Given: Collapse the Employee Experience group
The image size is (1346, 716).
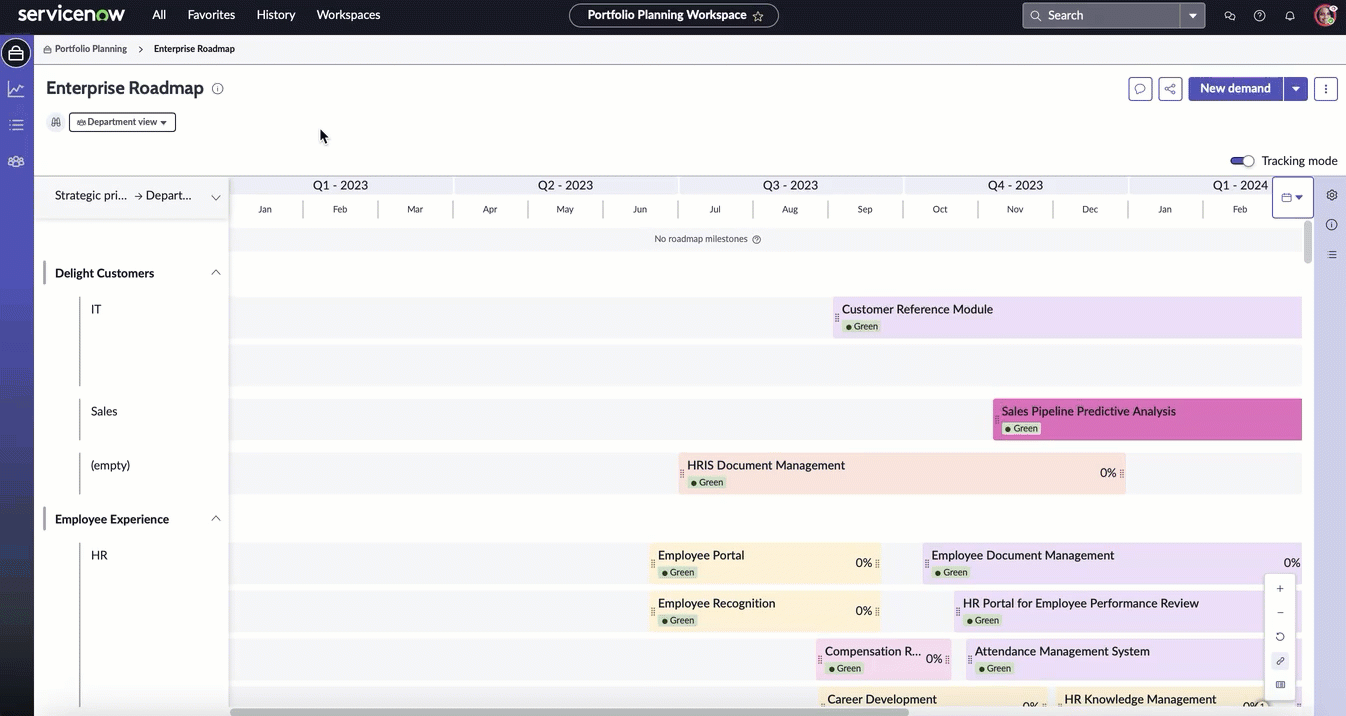Looking at the screenshot, I should tap(215, 519).
